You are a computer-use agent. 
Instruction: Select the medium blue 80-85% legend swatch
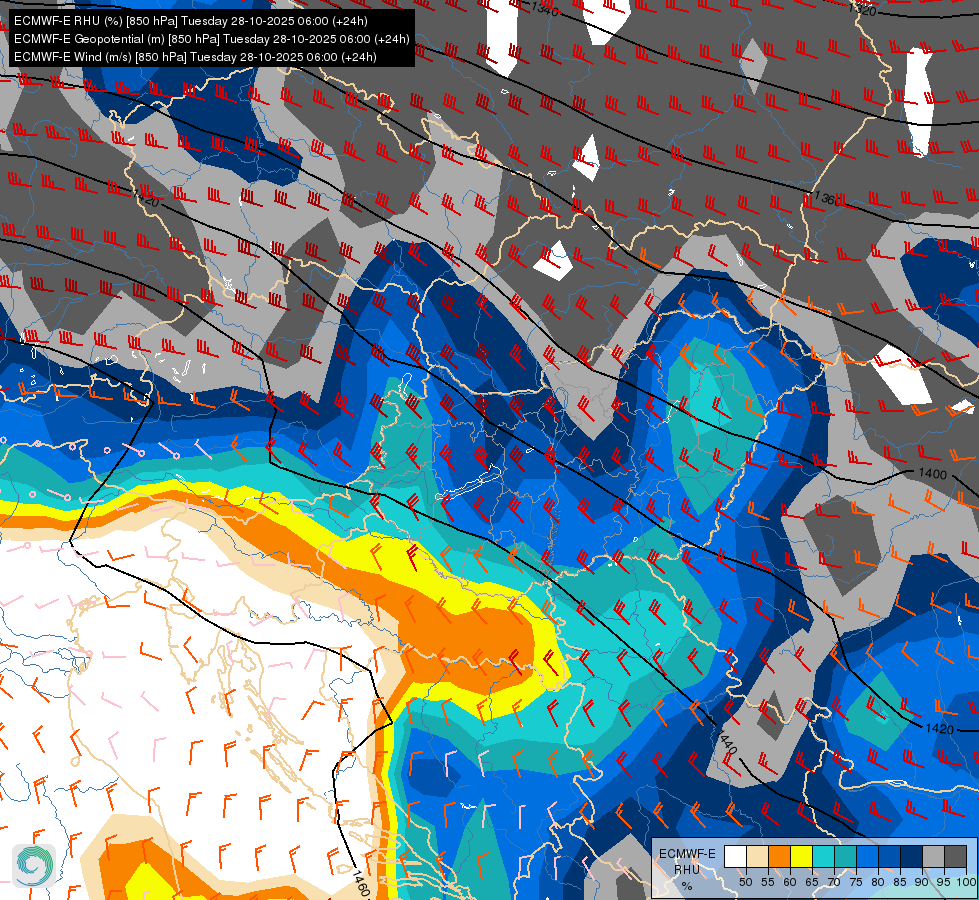click(890, 856)
